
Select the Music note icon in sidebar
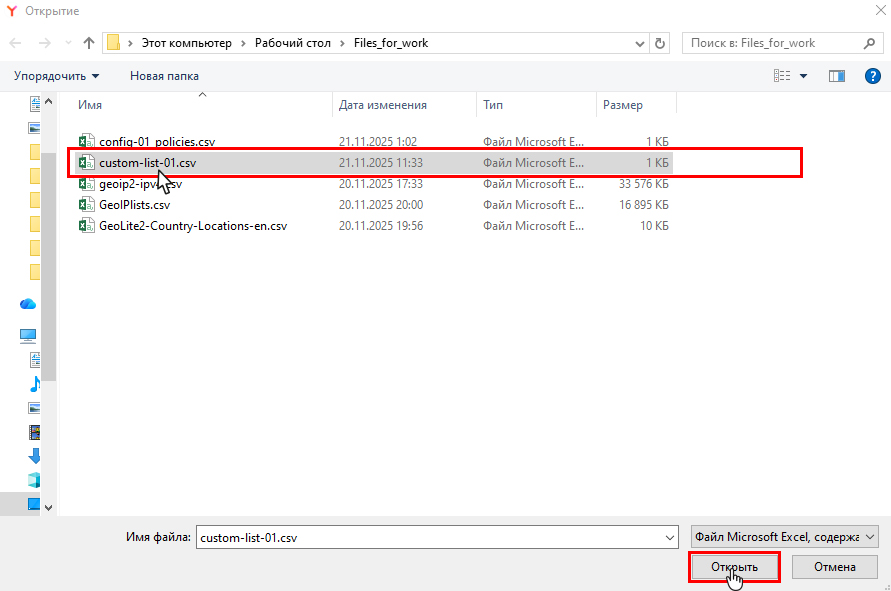pyautogui.click(x=34, y=383)
